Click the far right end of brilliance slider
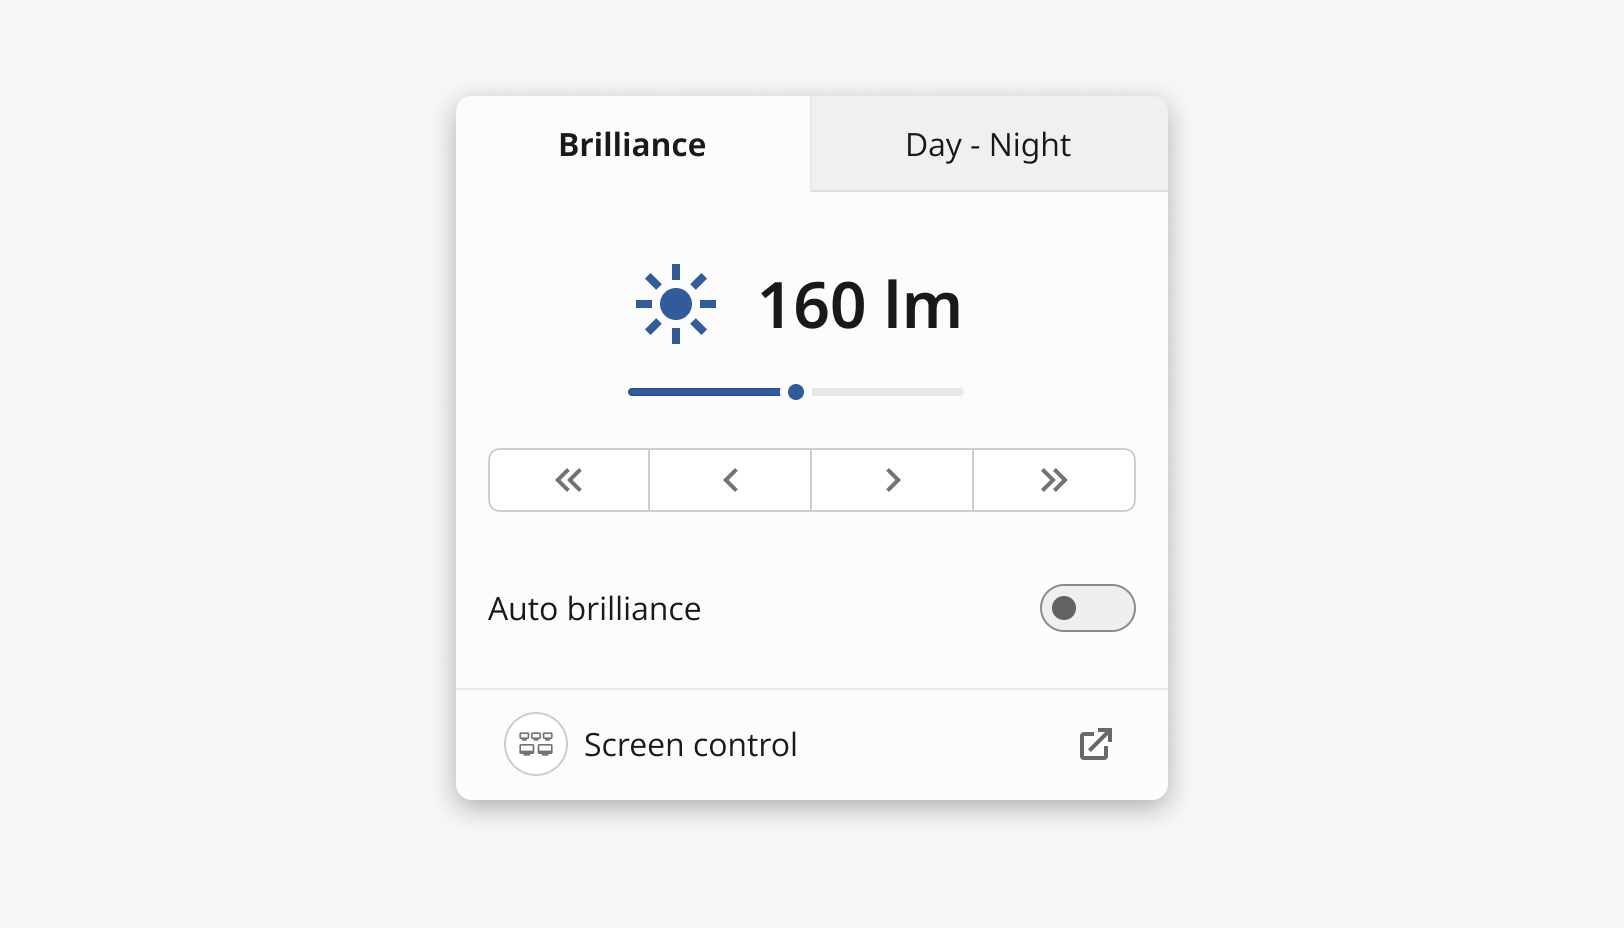The image size is (1624, 928). (x=960, y=392)
